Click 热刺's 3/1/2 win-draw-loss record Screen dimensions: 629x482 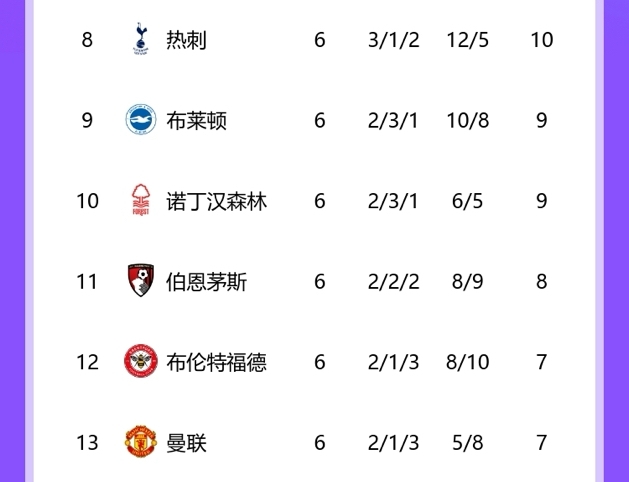[x=393, y=40]
